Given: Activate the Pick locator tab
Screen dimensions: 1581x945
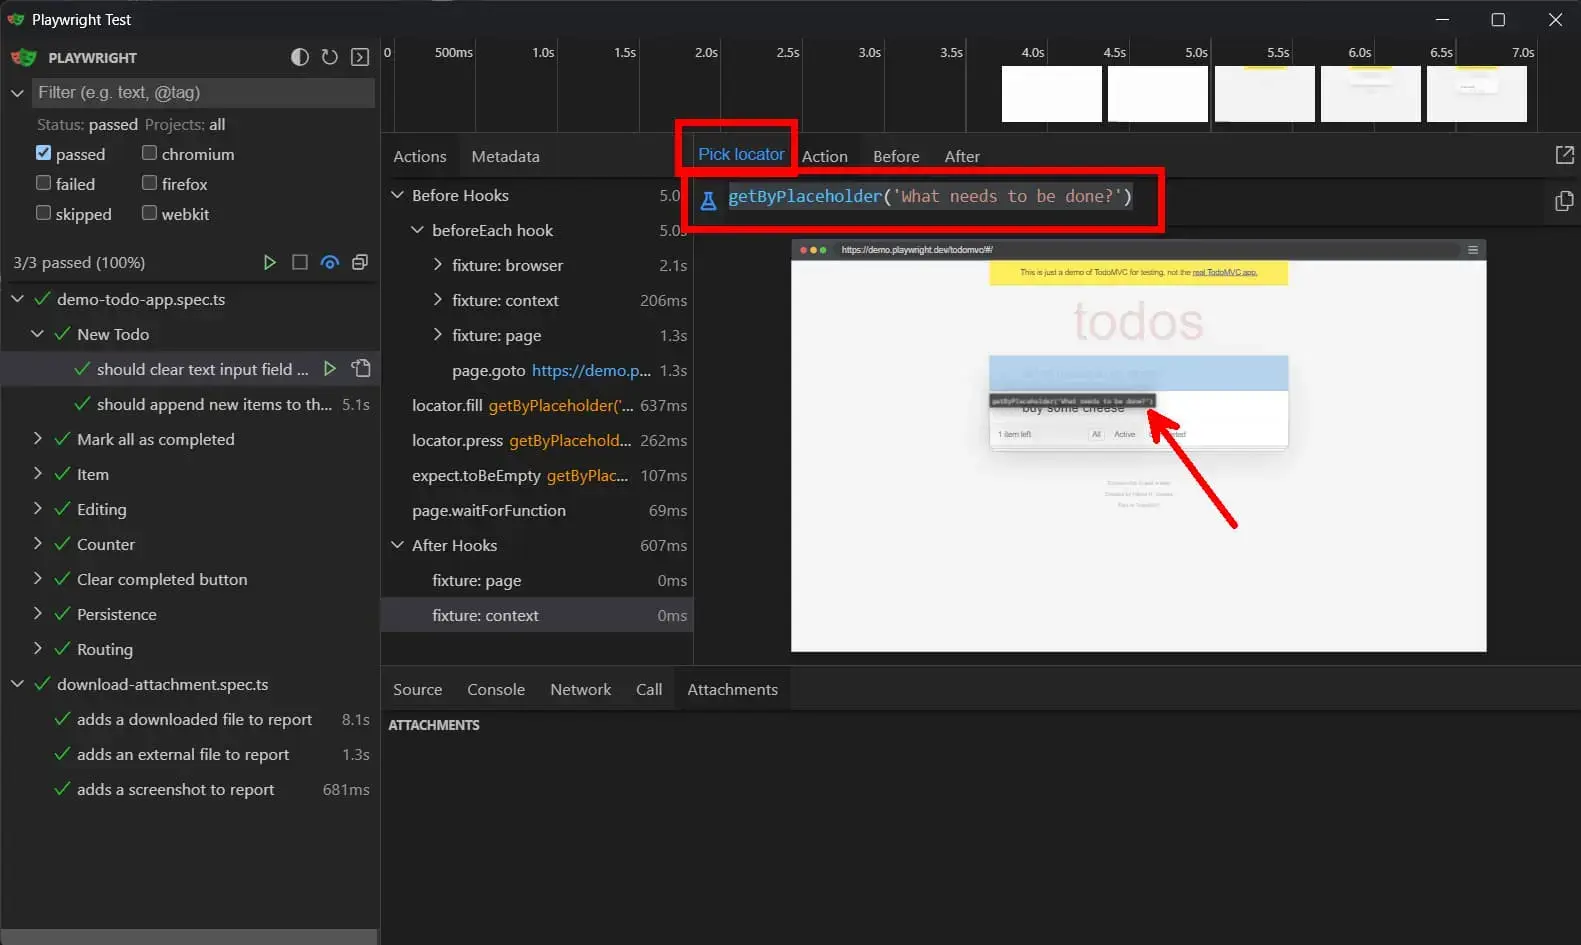Looking at the screenshot, I should pos(741,154).
